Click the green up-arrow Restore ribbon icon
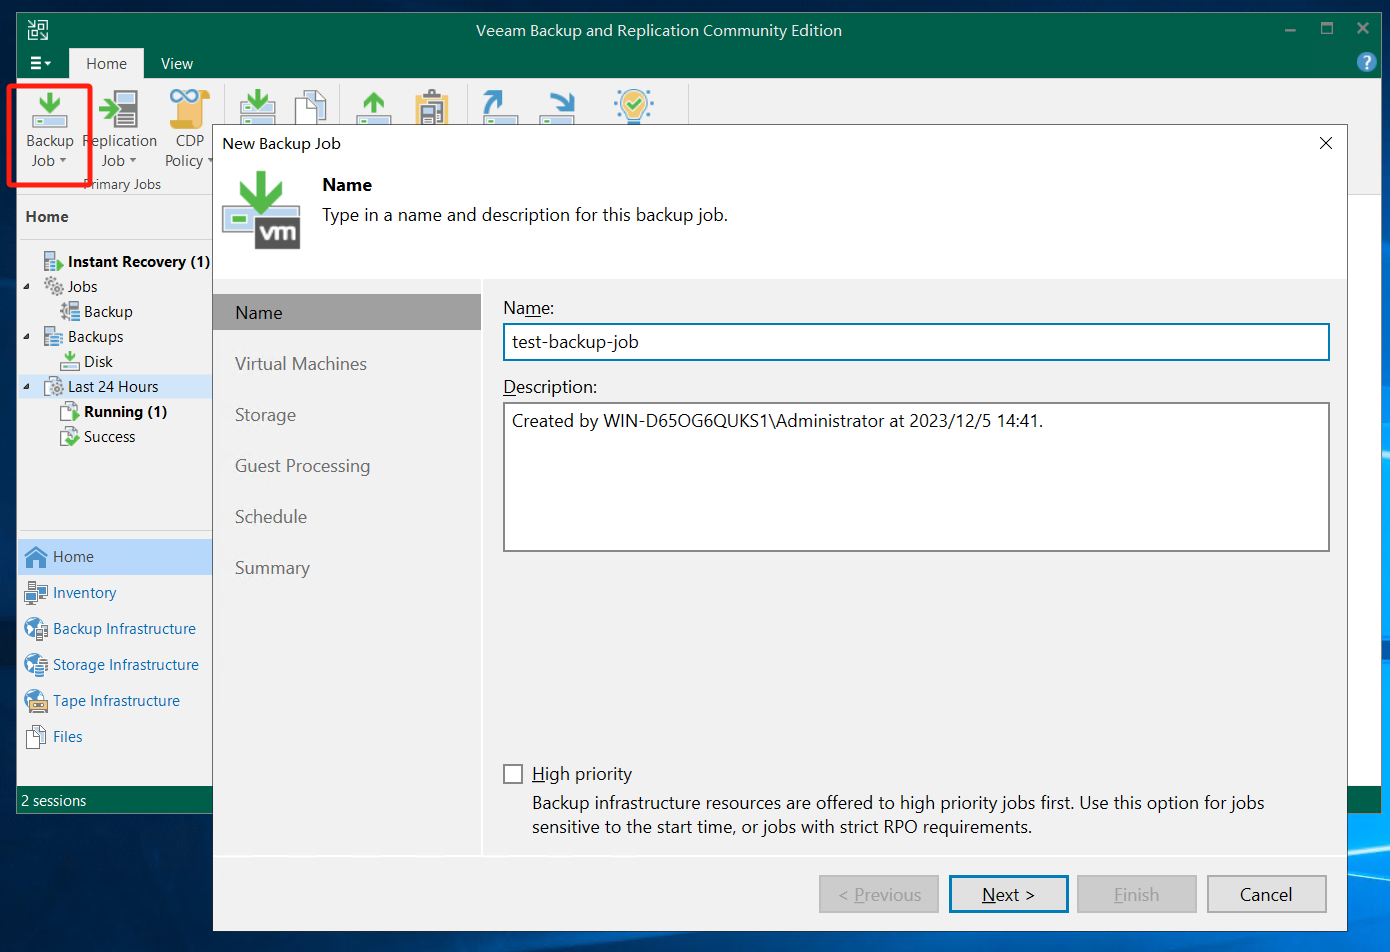This screenshot has height=952, width=1390. pos(373,106)
